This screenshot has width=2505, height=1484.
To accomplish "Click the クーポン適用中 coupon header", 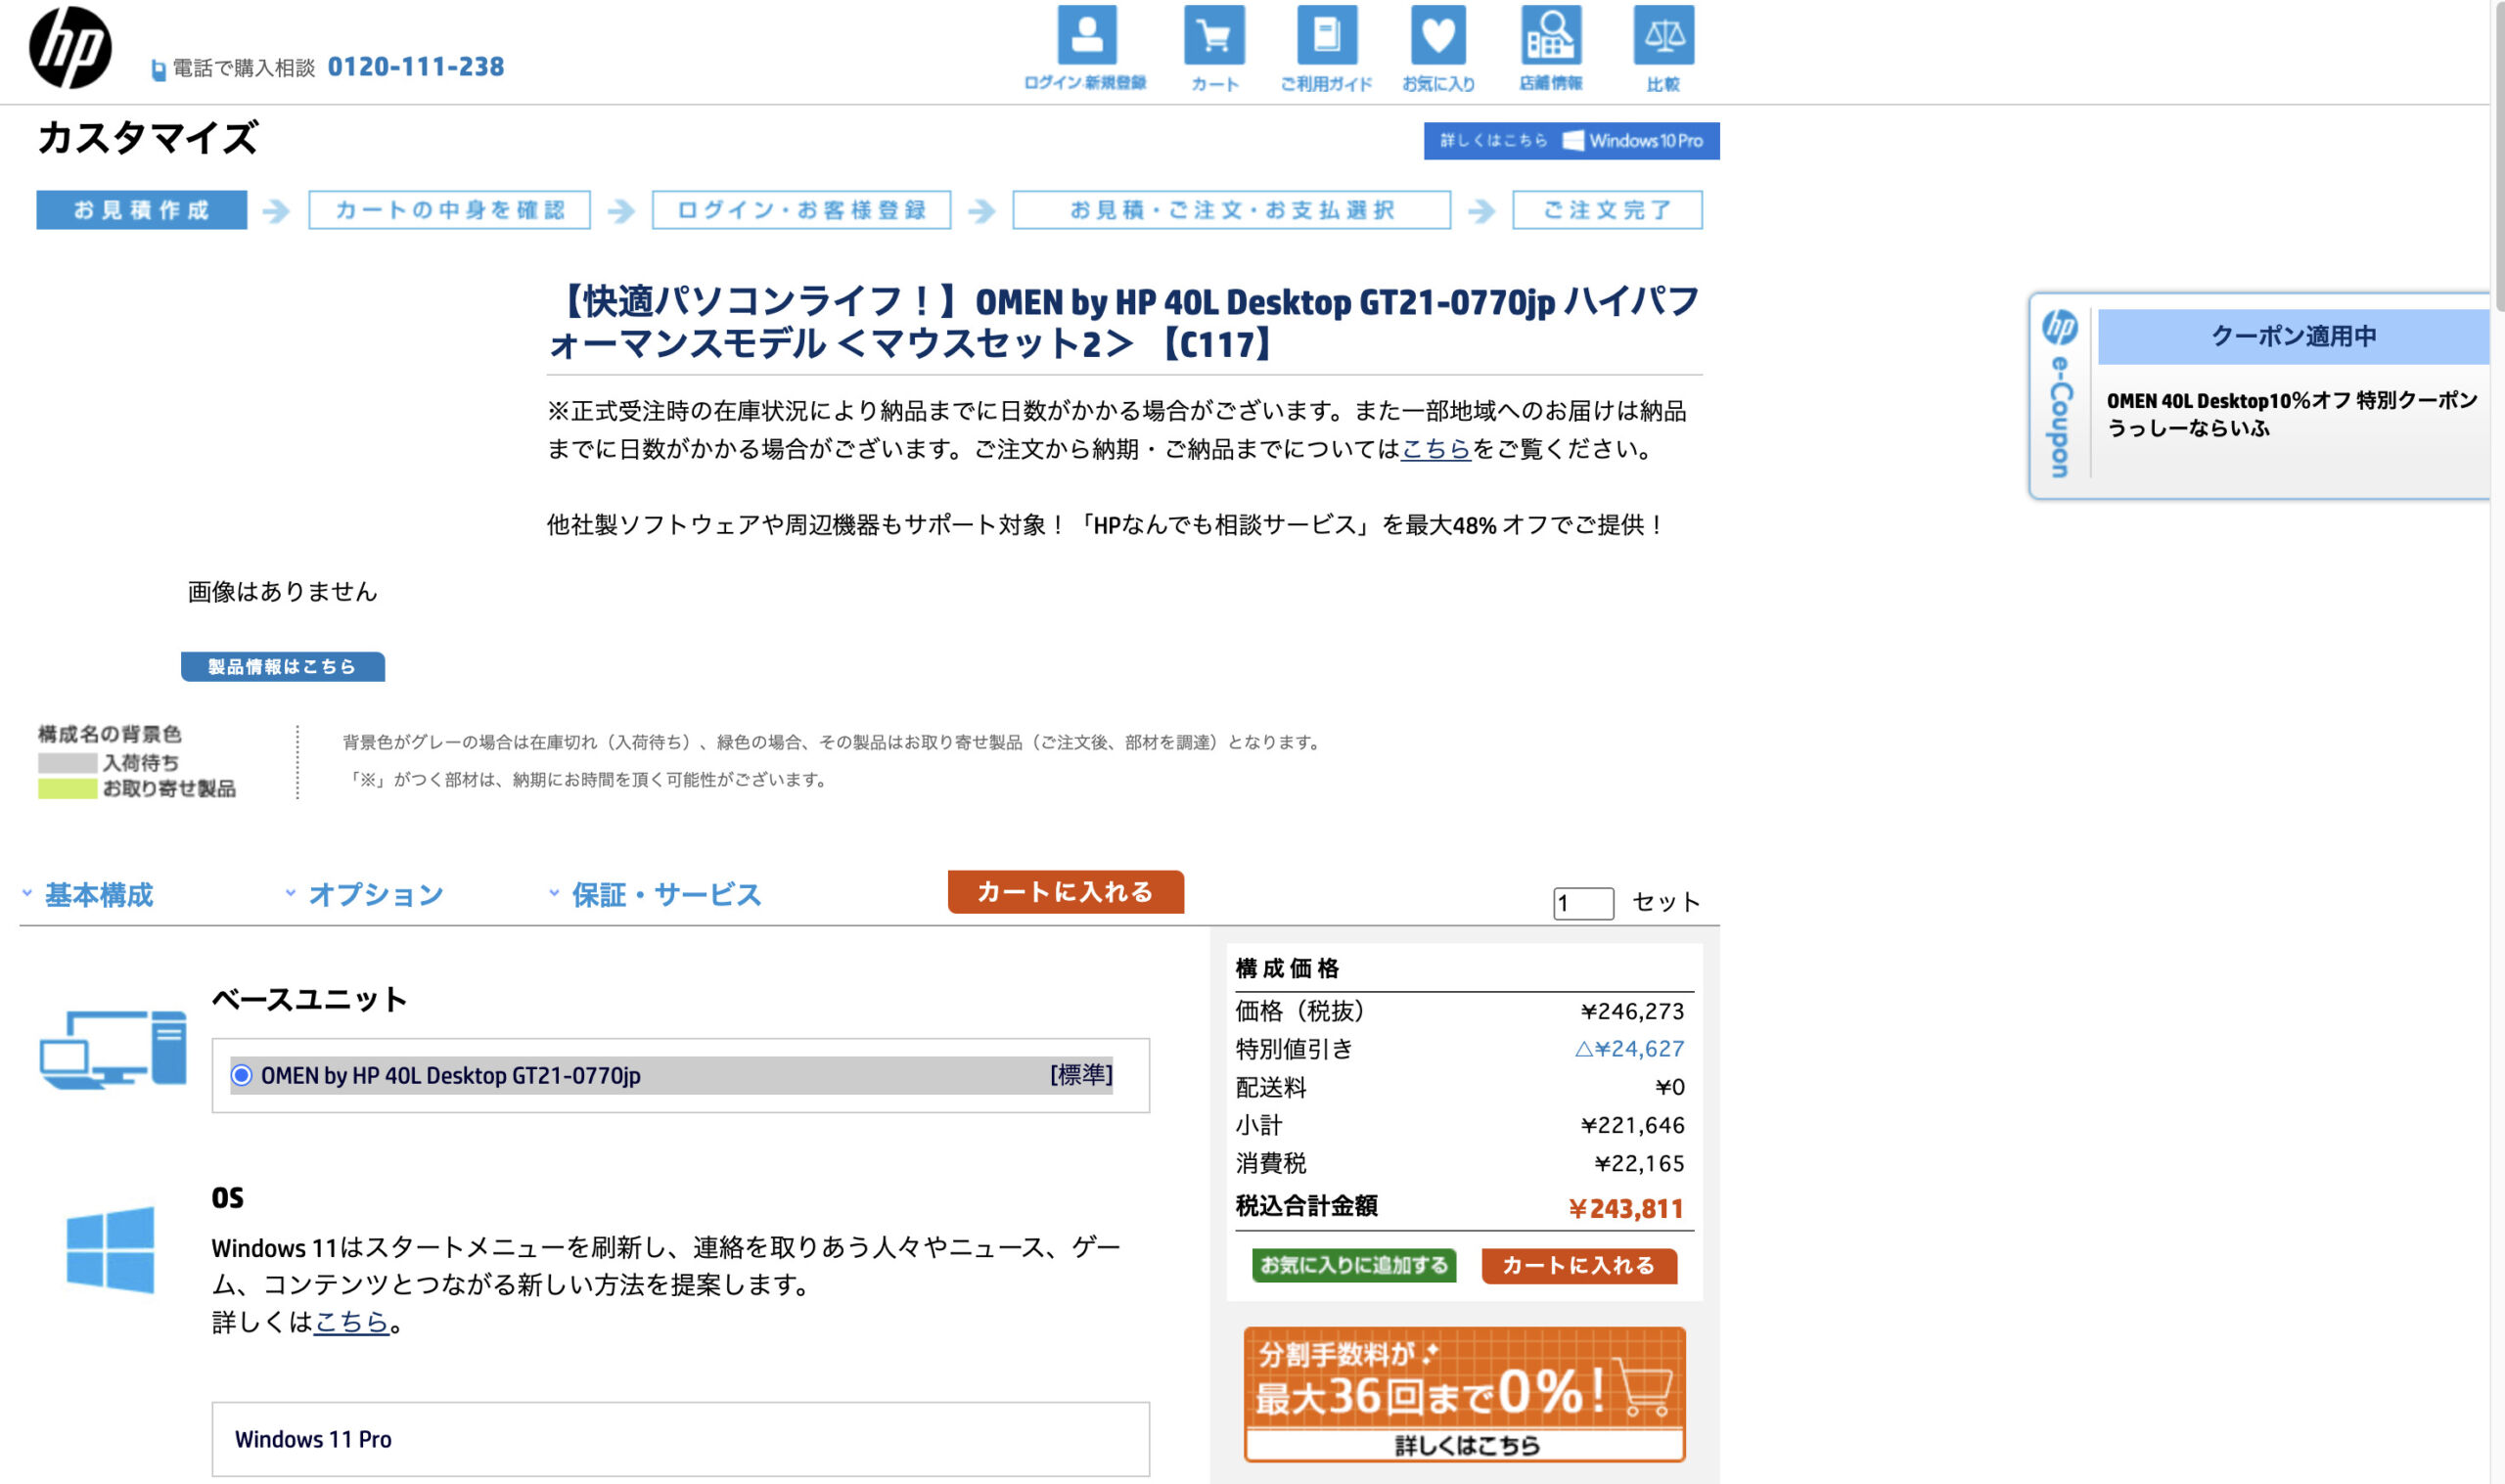I will pos(2293,337).
